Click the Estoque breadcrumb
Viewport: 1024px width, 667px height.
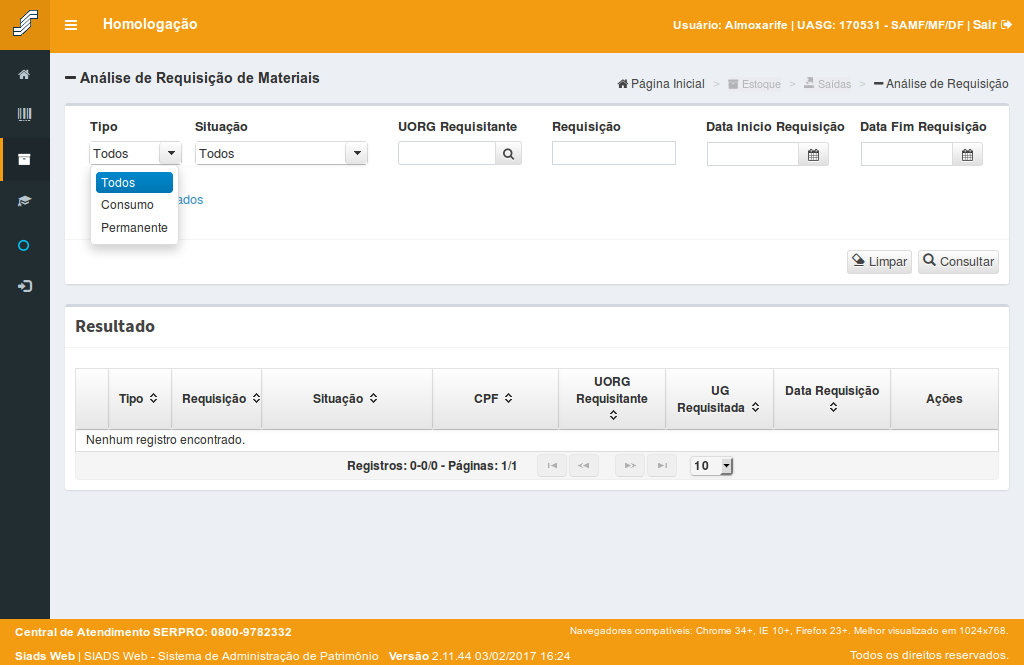click(x=754, y=84)
